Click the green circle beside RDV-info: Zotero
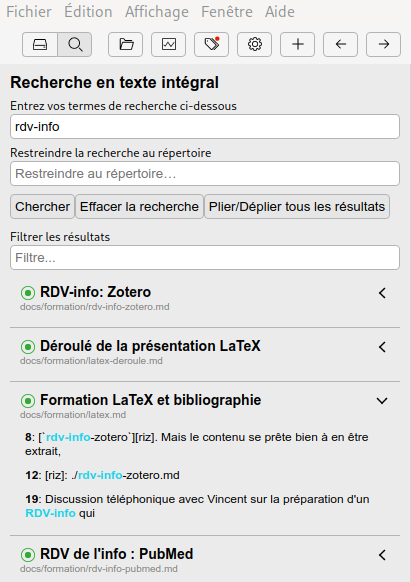 (x=28, y=293)
